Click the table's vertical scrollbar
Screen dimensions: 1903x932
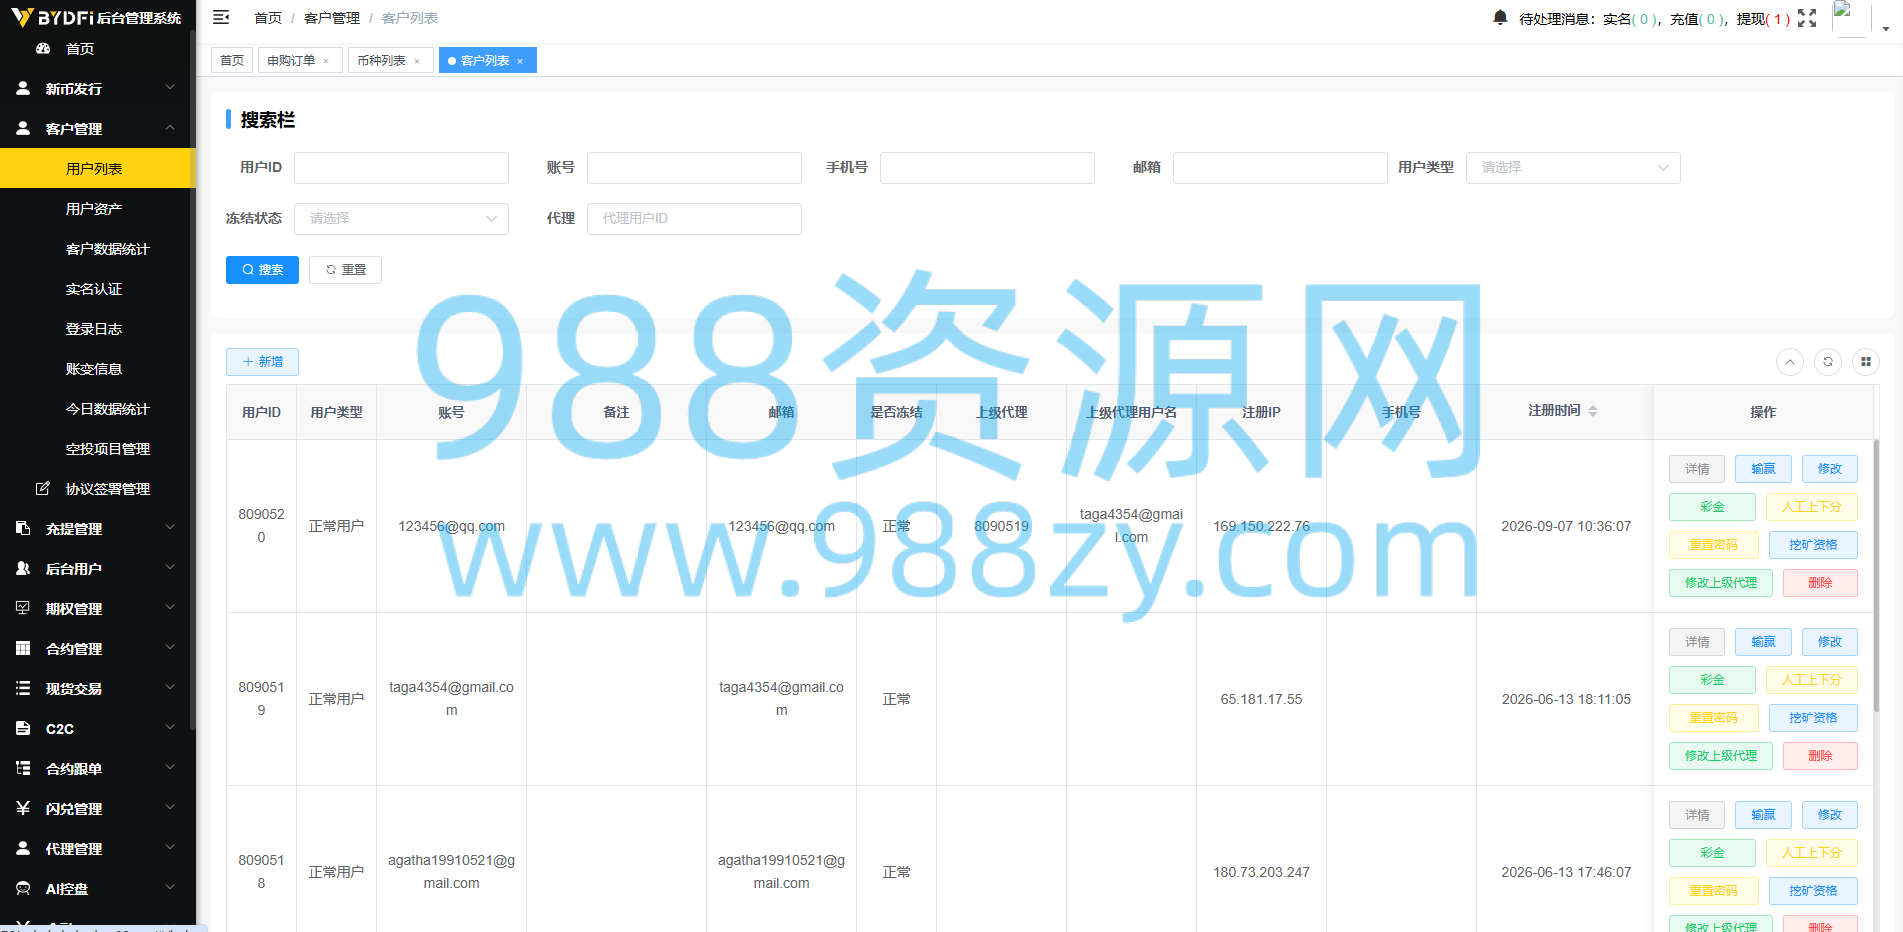[1875, 575]
